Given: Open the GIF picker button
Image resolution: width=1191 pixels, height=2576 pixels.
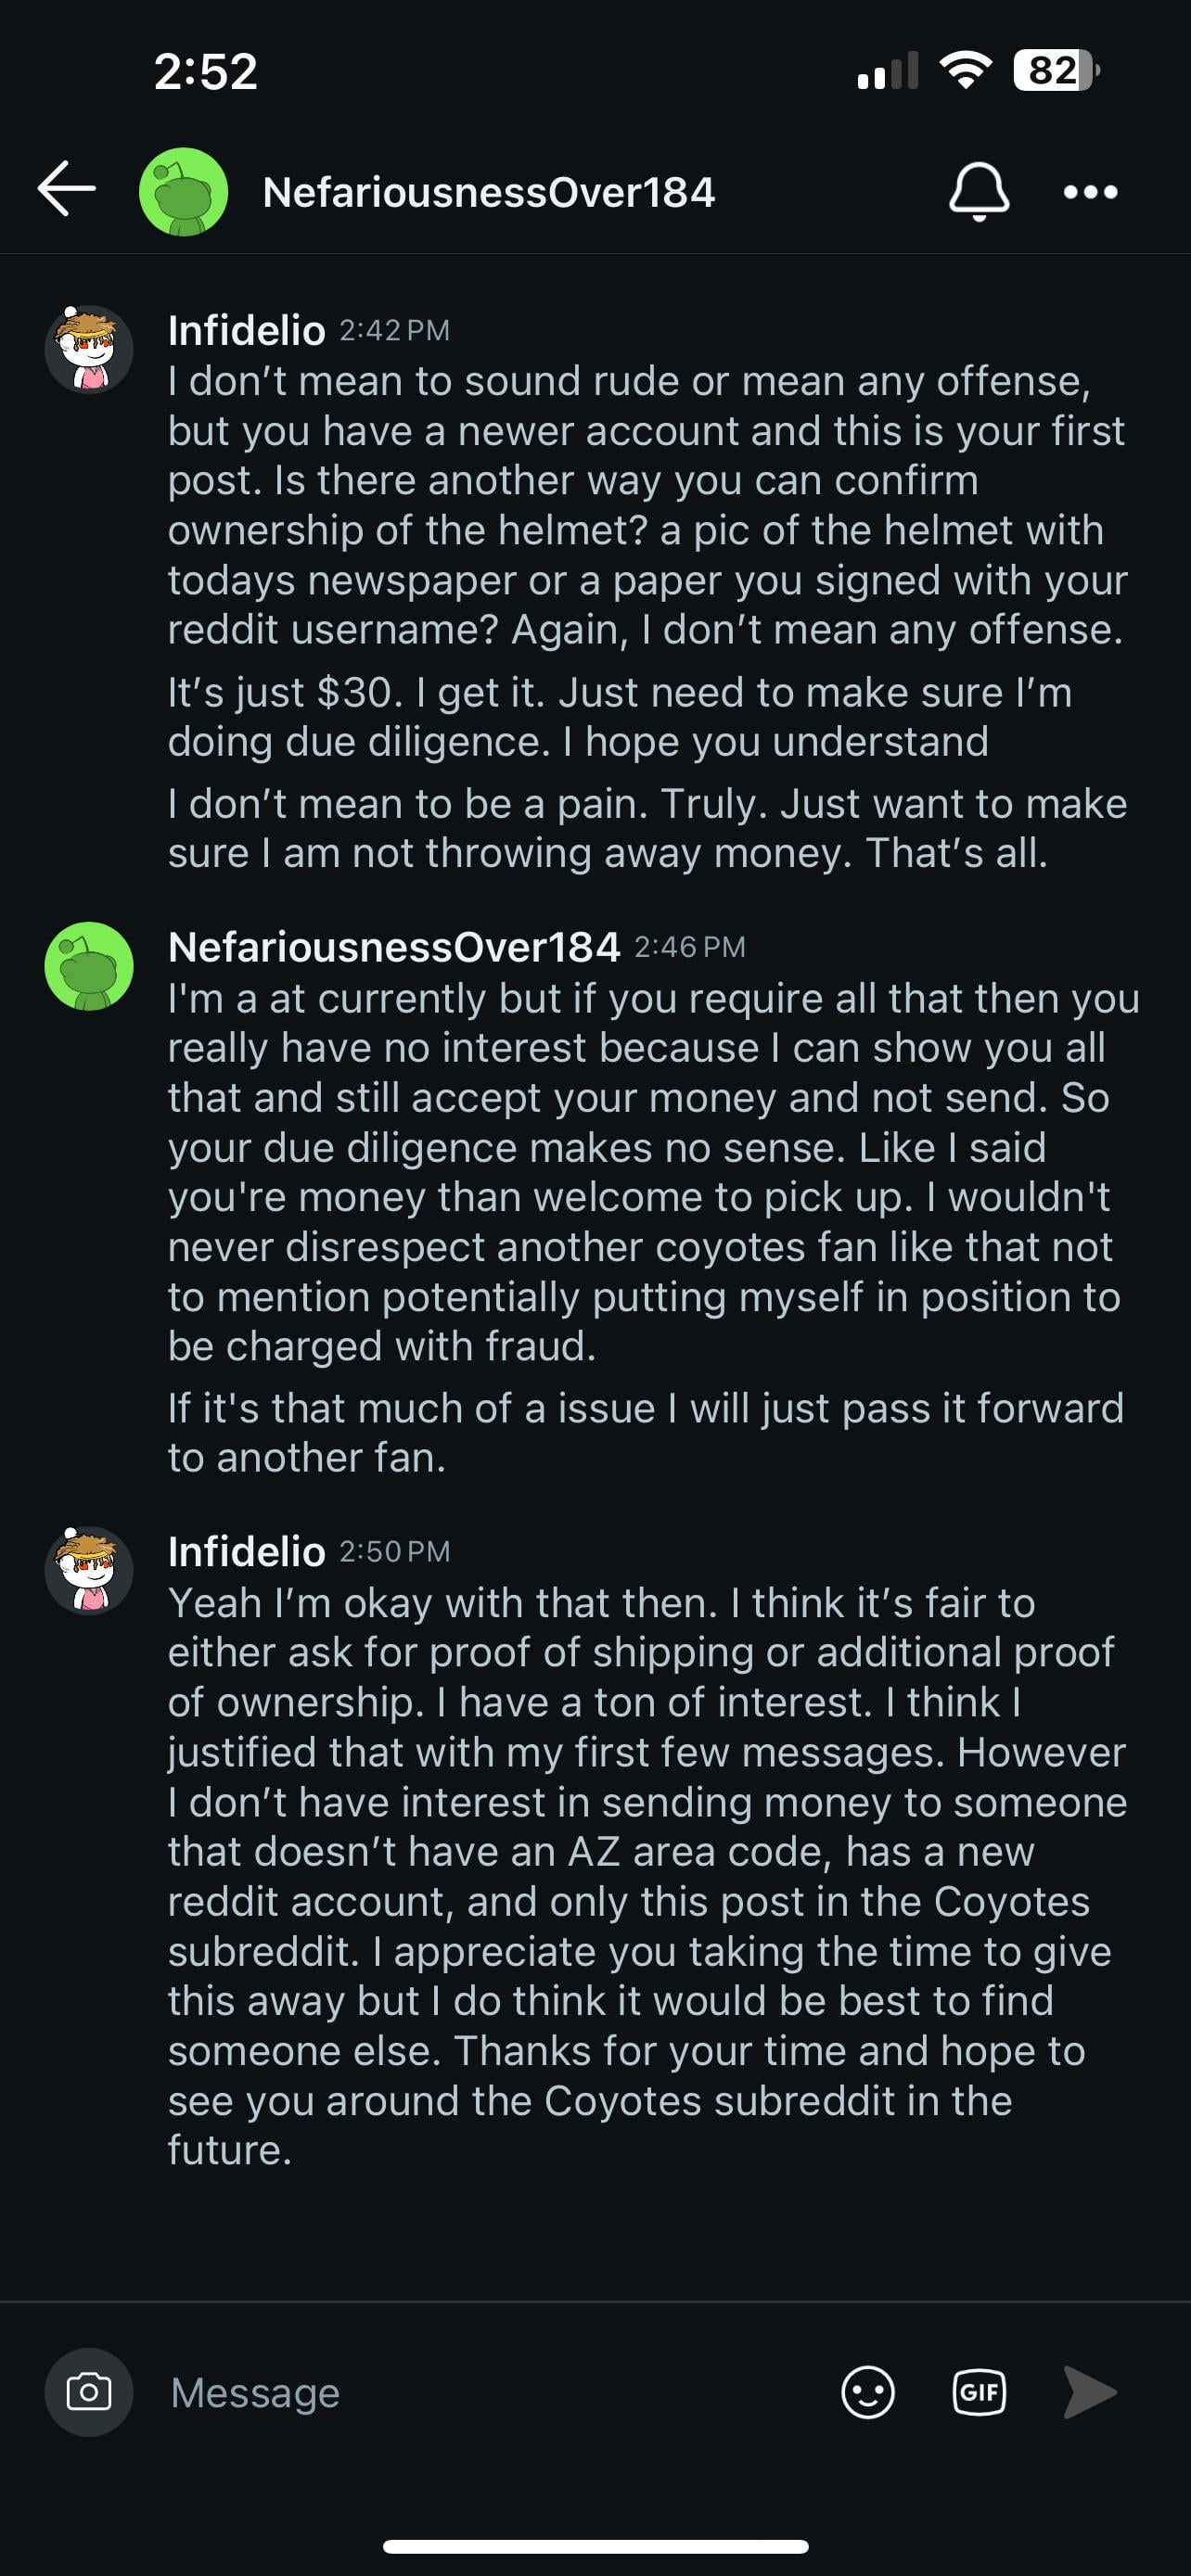Looking at the screenshot, I should click(x=978, y=2393).
